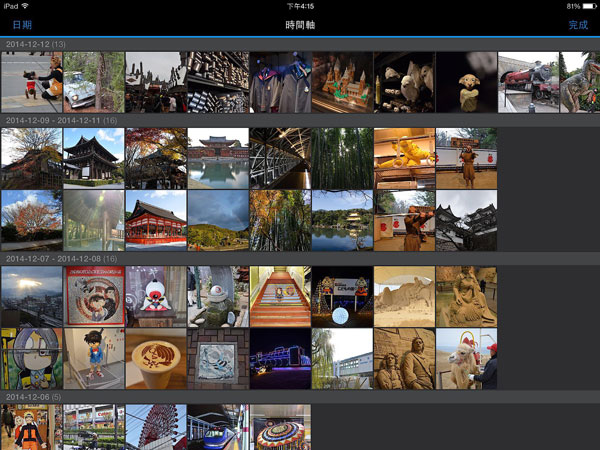The image size is (600, 450).
Task: Open the golden pavilion lake photo
Action: pos(342,220)
